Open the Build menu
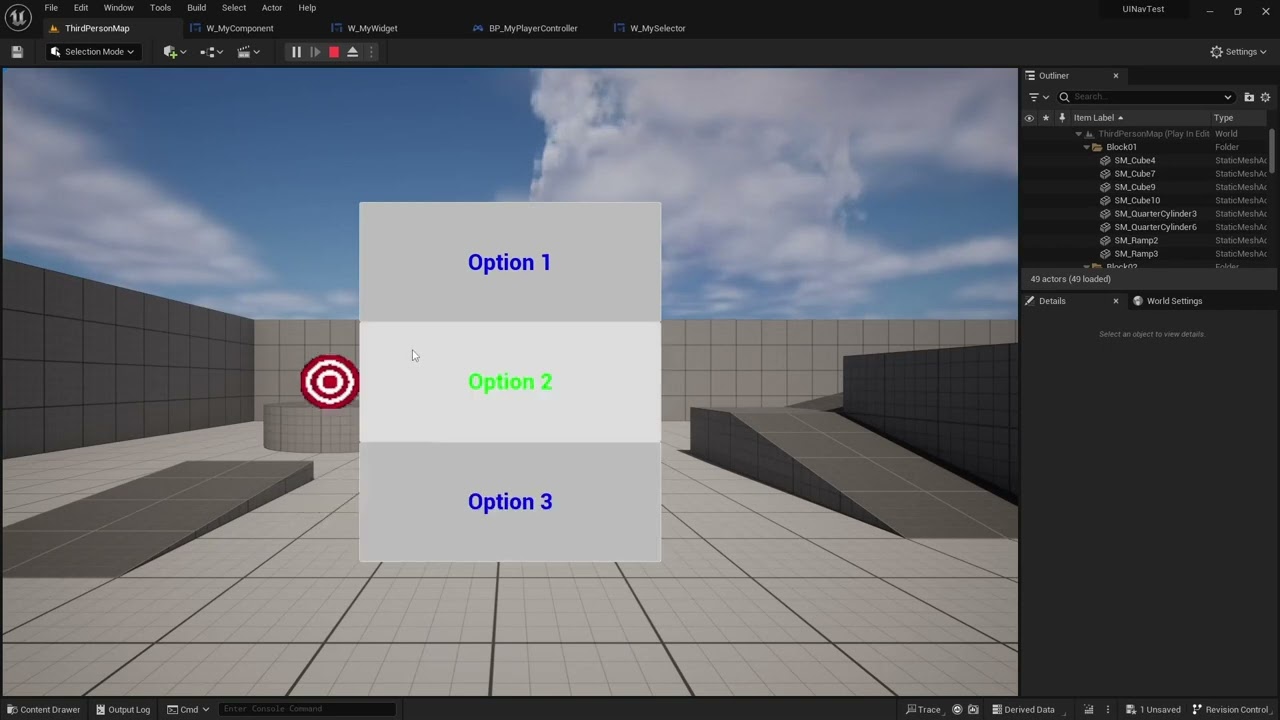The width and height of the screenshot is (1280, 720). click(196, 8)
